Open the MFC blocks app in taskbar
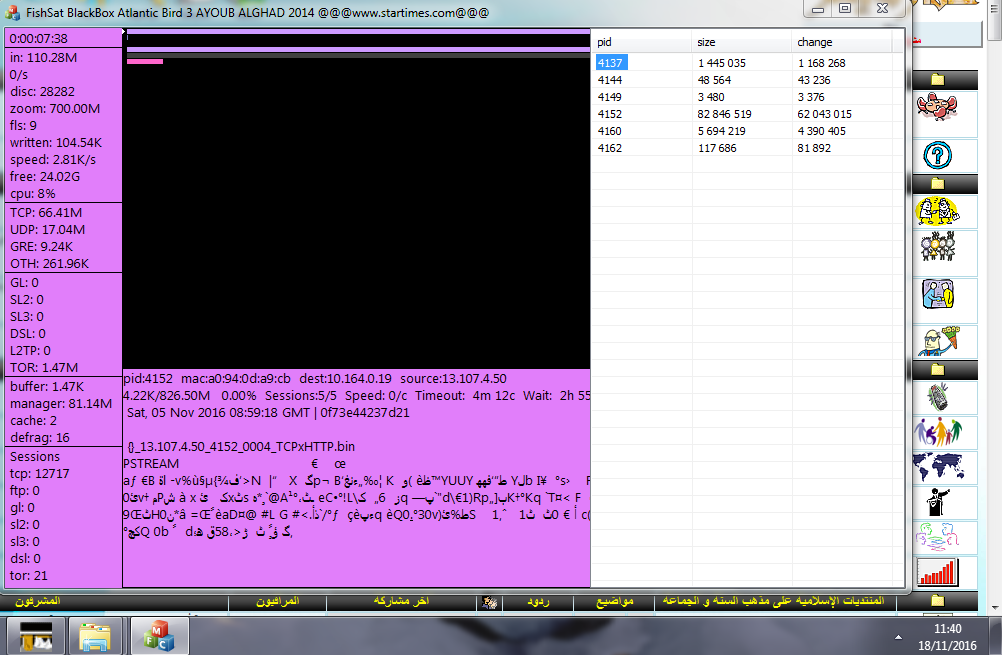Viewport: 1002px width, 655px height. (x=158, y=634)
